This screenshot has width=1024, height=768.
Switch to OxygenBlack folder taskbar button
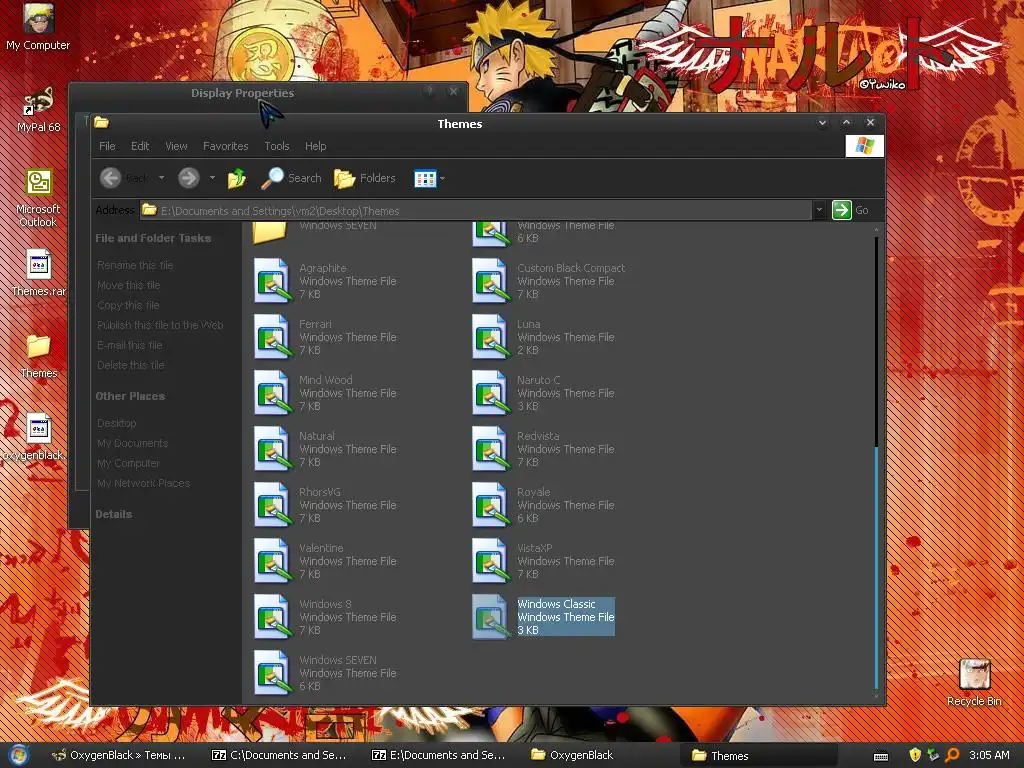tap(573, 755)
